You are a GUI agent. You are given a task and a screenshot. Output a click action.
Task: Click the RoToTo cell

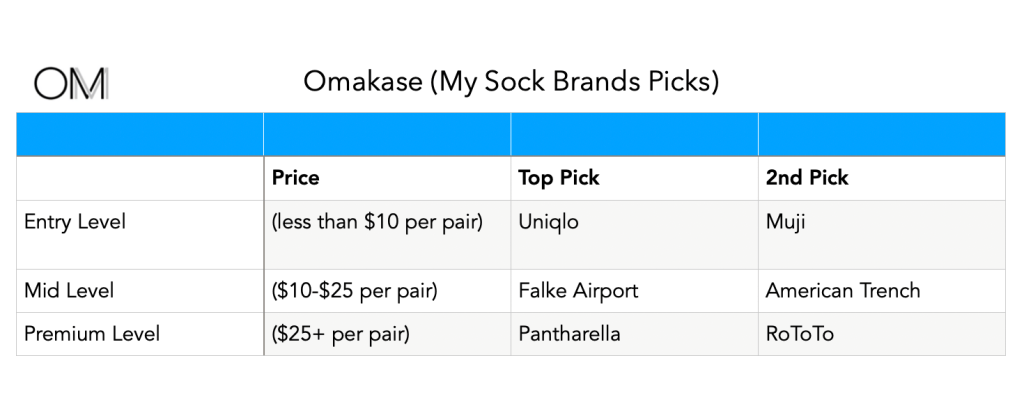[x=799, y=334]
